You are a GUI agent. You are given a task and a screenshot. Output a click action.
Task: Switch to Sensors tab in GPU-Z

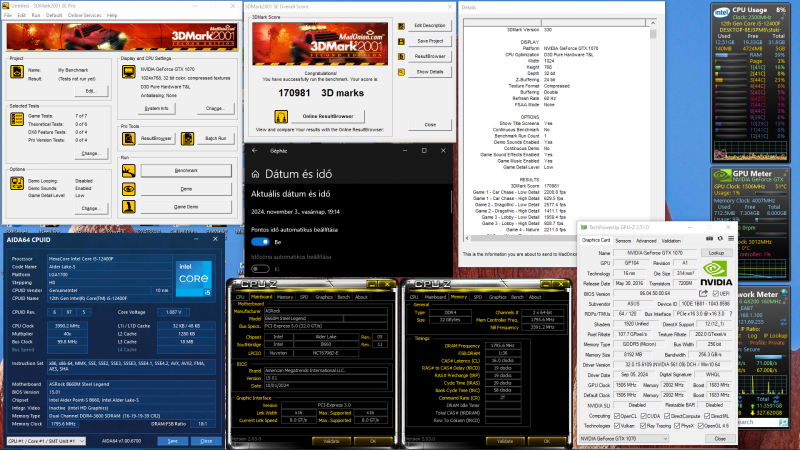[623, 241]
